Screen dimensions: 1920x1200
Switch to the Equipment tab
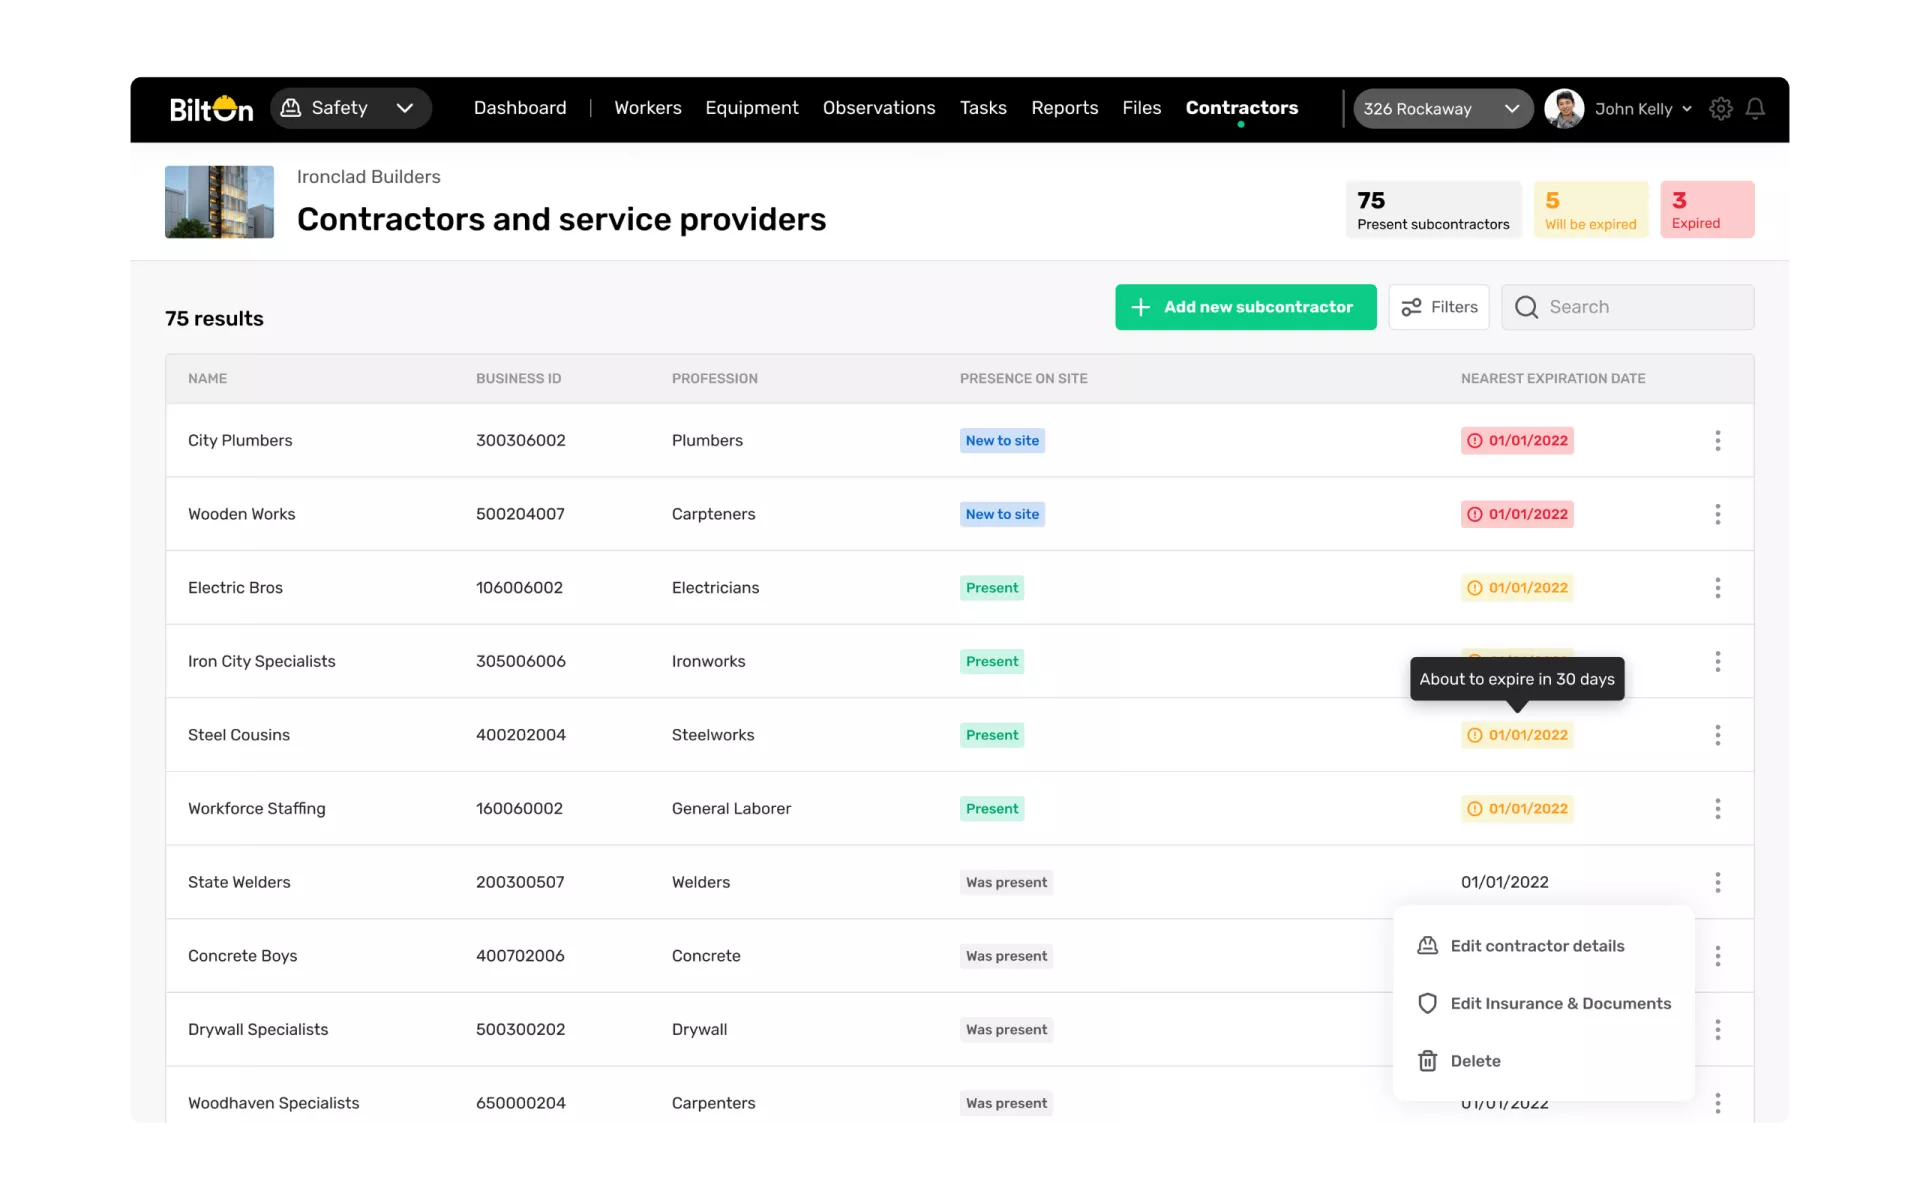[x=752, y=108]
